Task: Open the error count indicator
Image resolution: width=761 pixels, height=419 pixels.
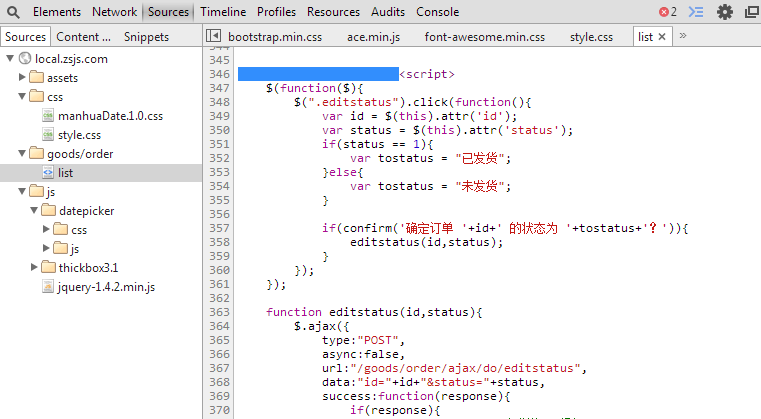Action: coord(668,12)
